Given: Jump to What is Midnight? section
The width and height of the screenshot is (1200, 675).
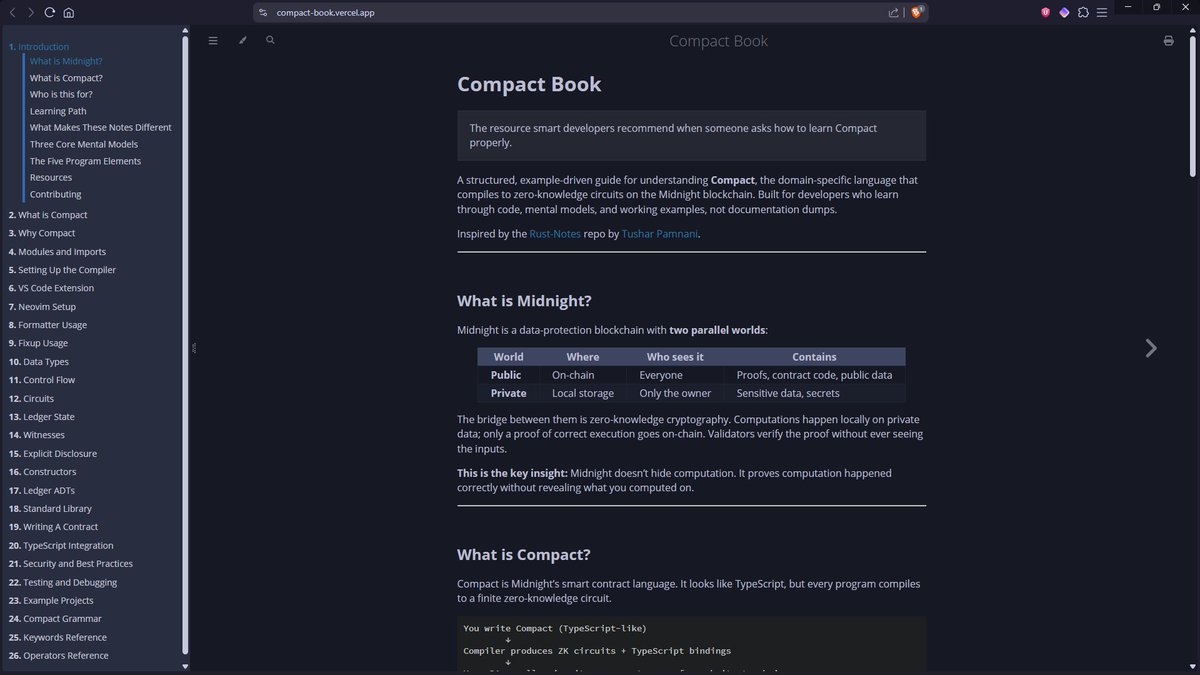Looking at the screenshot, I should [66, 61].
